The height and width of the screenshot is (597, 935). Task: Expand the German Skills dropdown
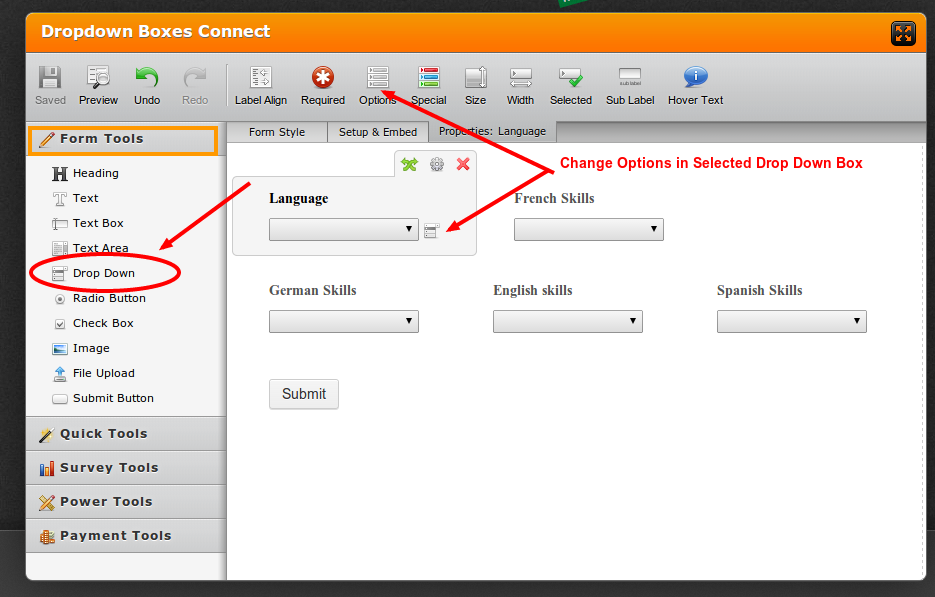coord(343,321)
